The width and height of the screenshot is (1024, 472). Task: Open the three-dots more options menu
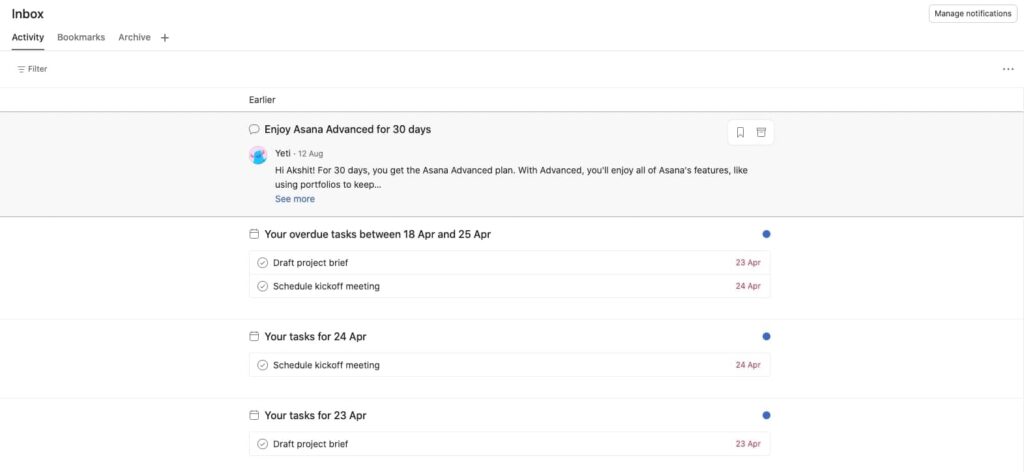pyautogui.click(x=1008, y=69)
